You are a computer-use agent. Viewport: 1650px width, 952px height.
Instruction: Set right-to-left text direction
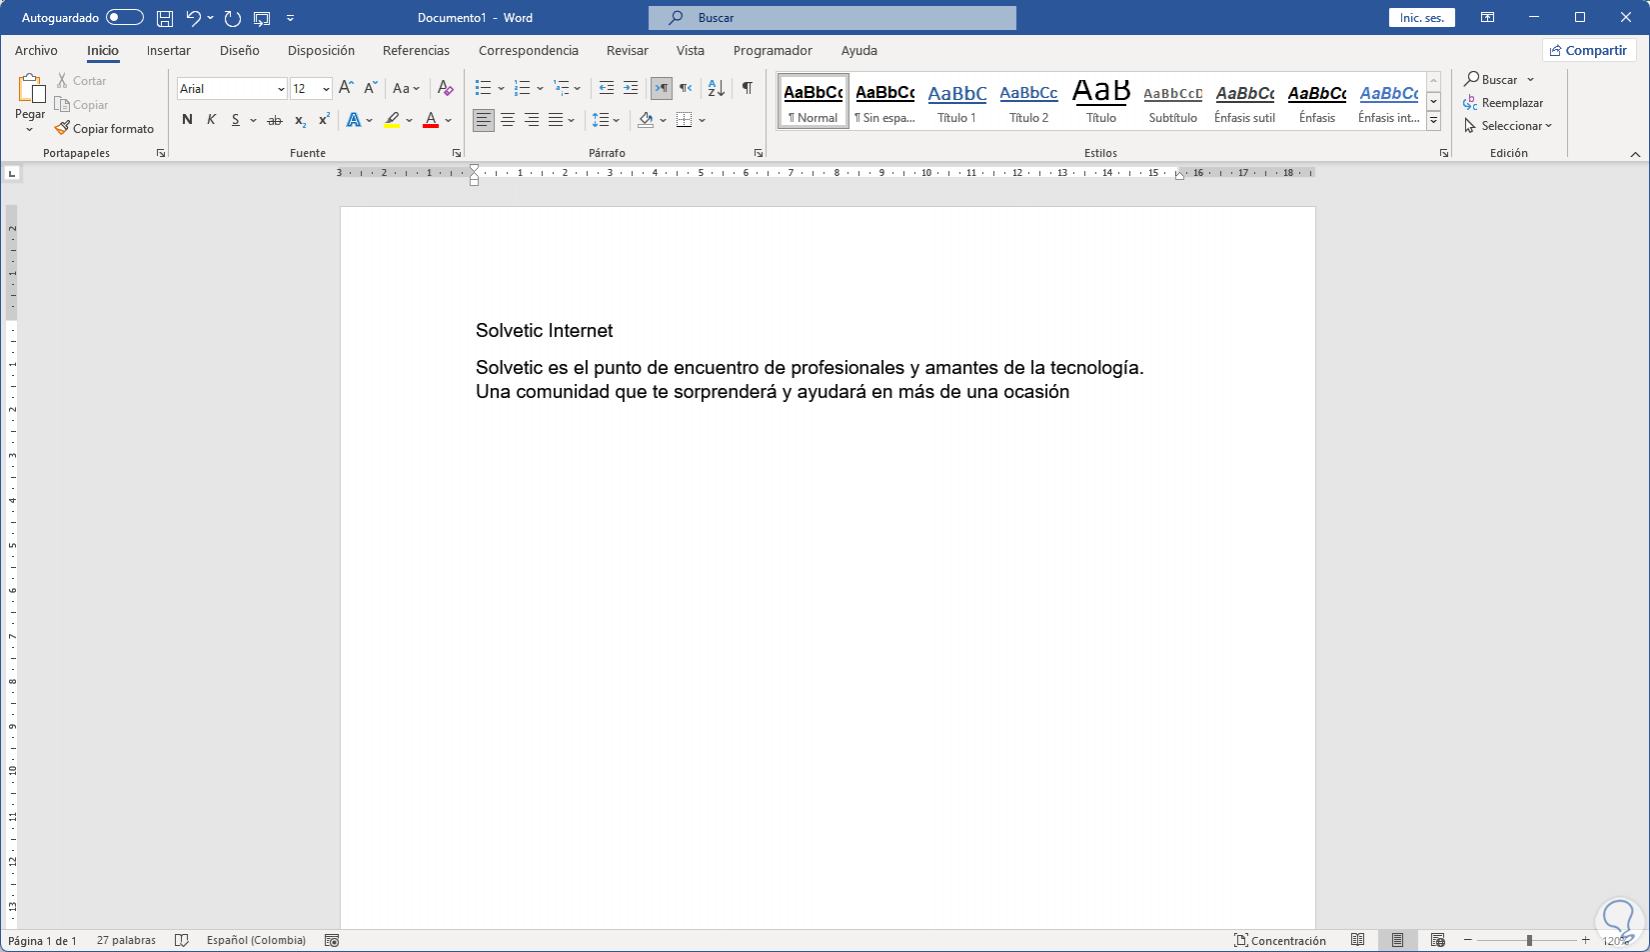[x=685, y=88]
